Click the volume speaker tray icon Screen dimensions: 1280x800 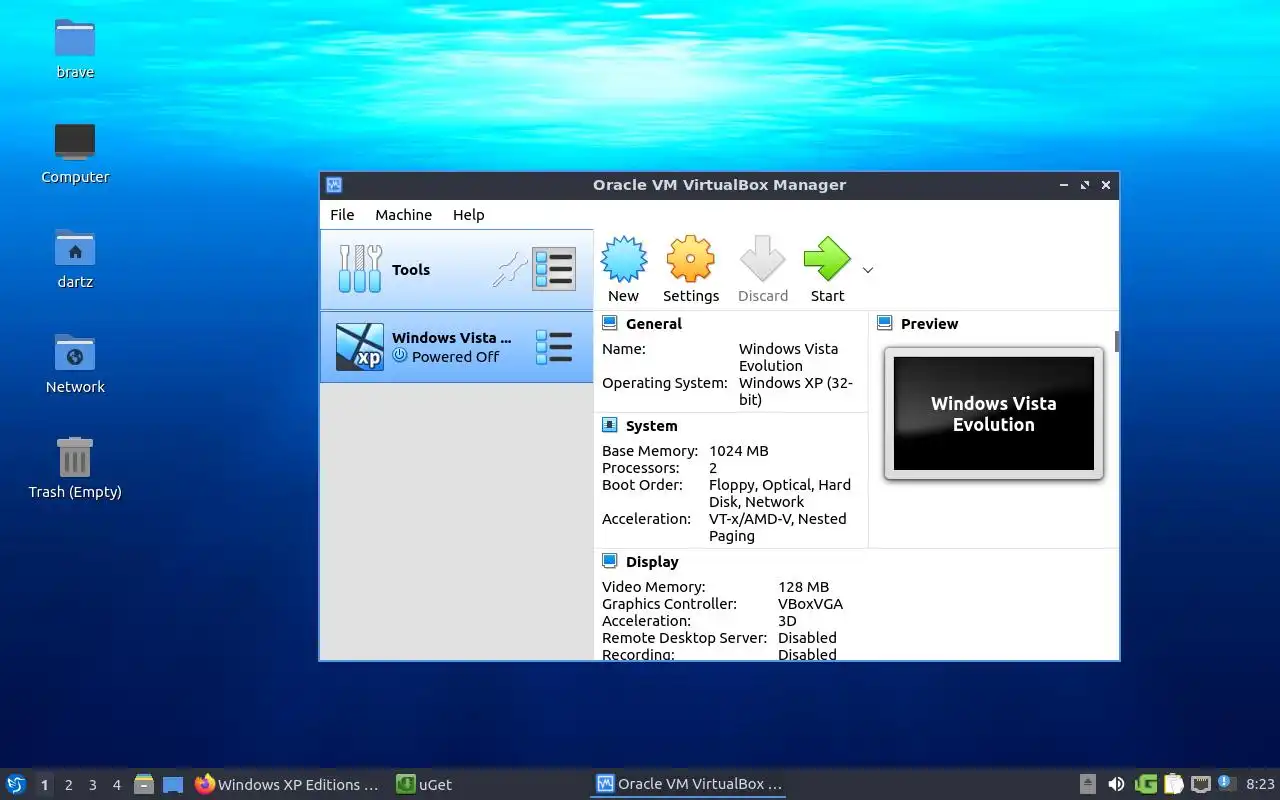click(x=1116, y=785)
